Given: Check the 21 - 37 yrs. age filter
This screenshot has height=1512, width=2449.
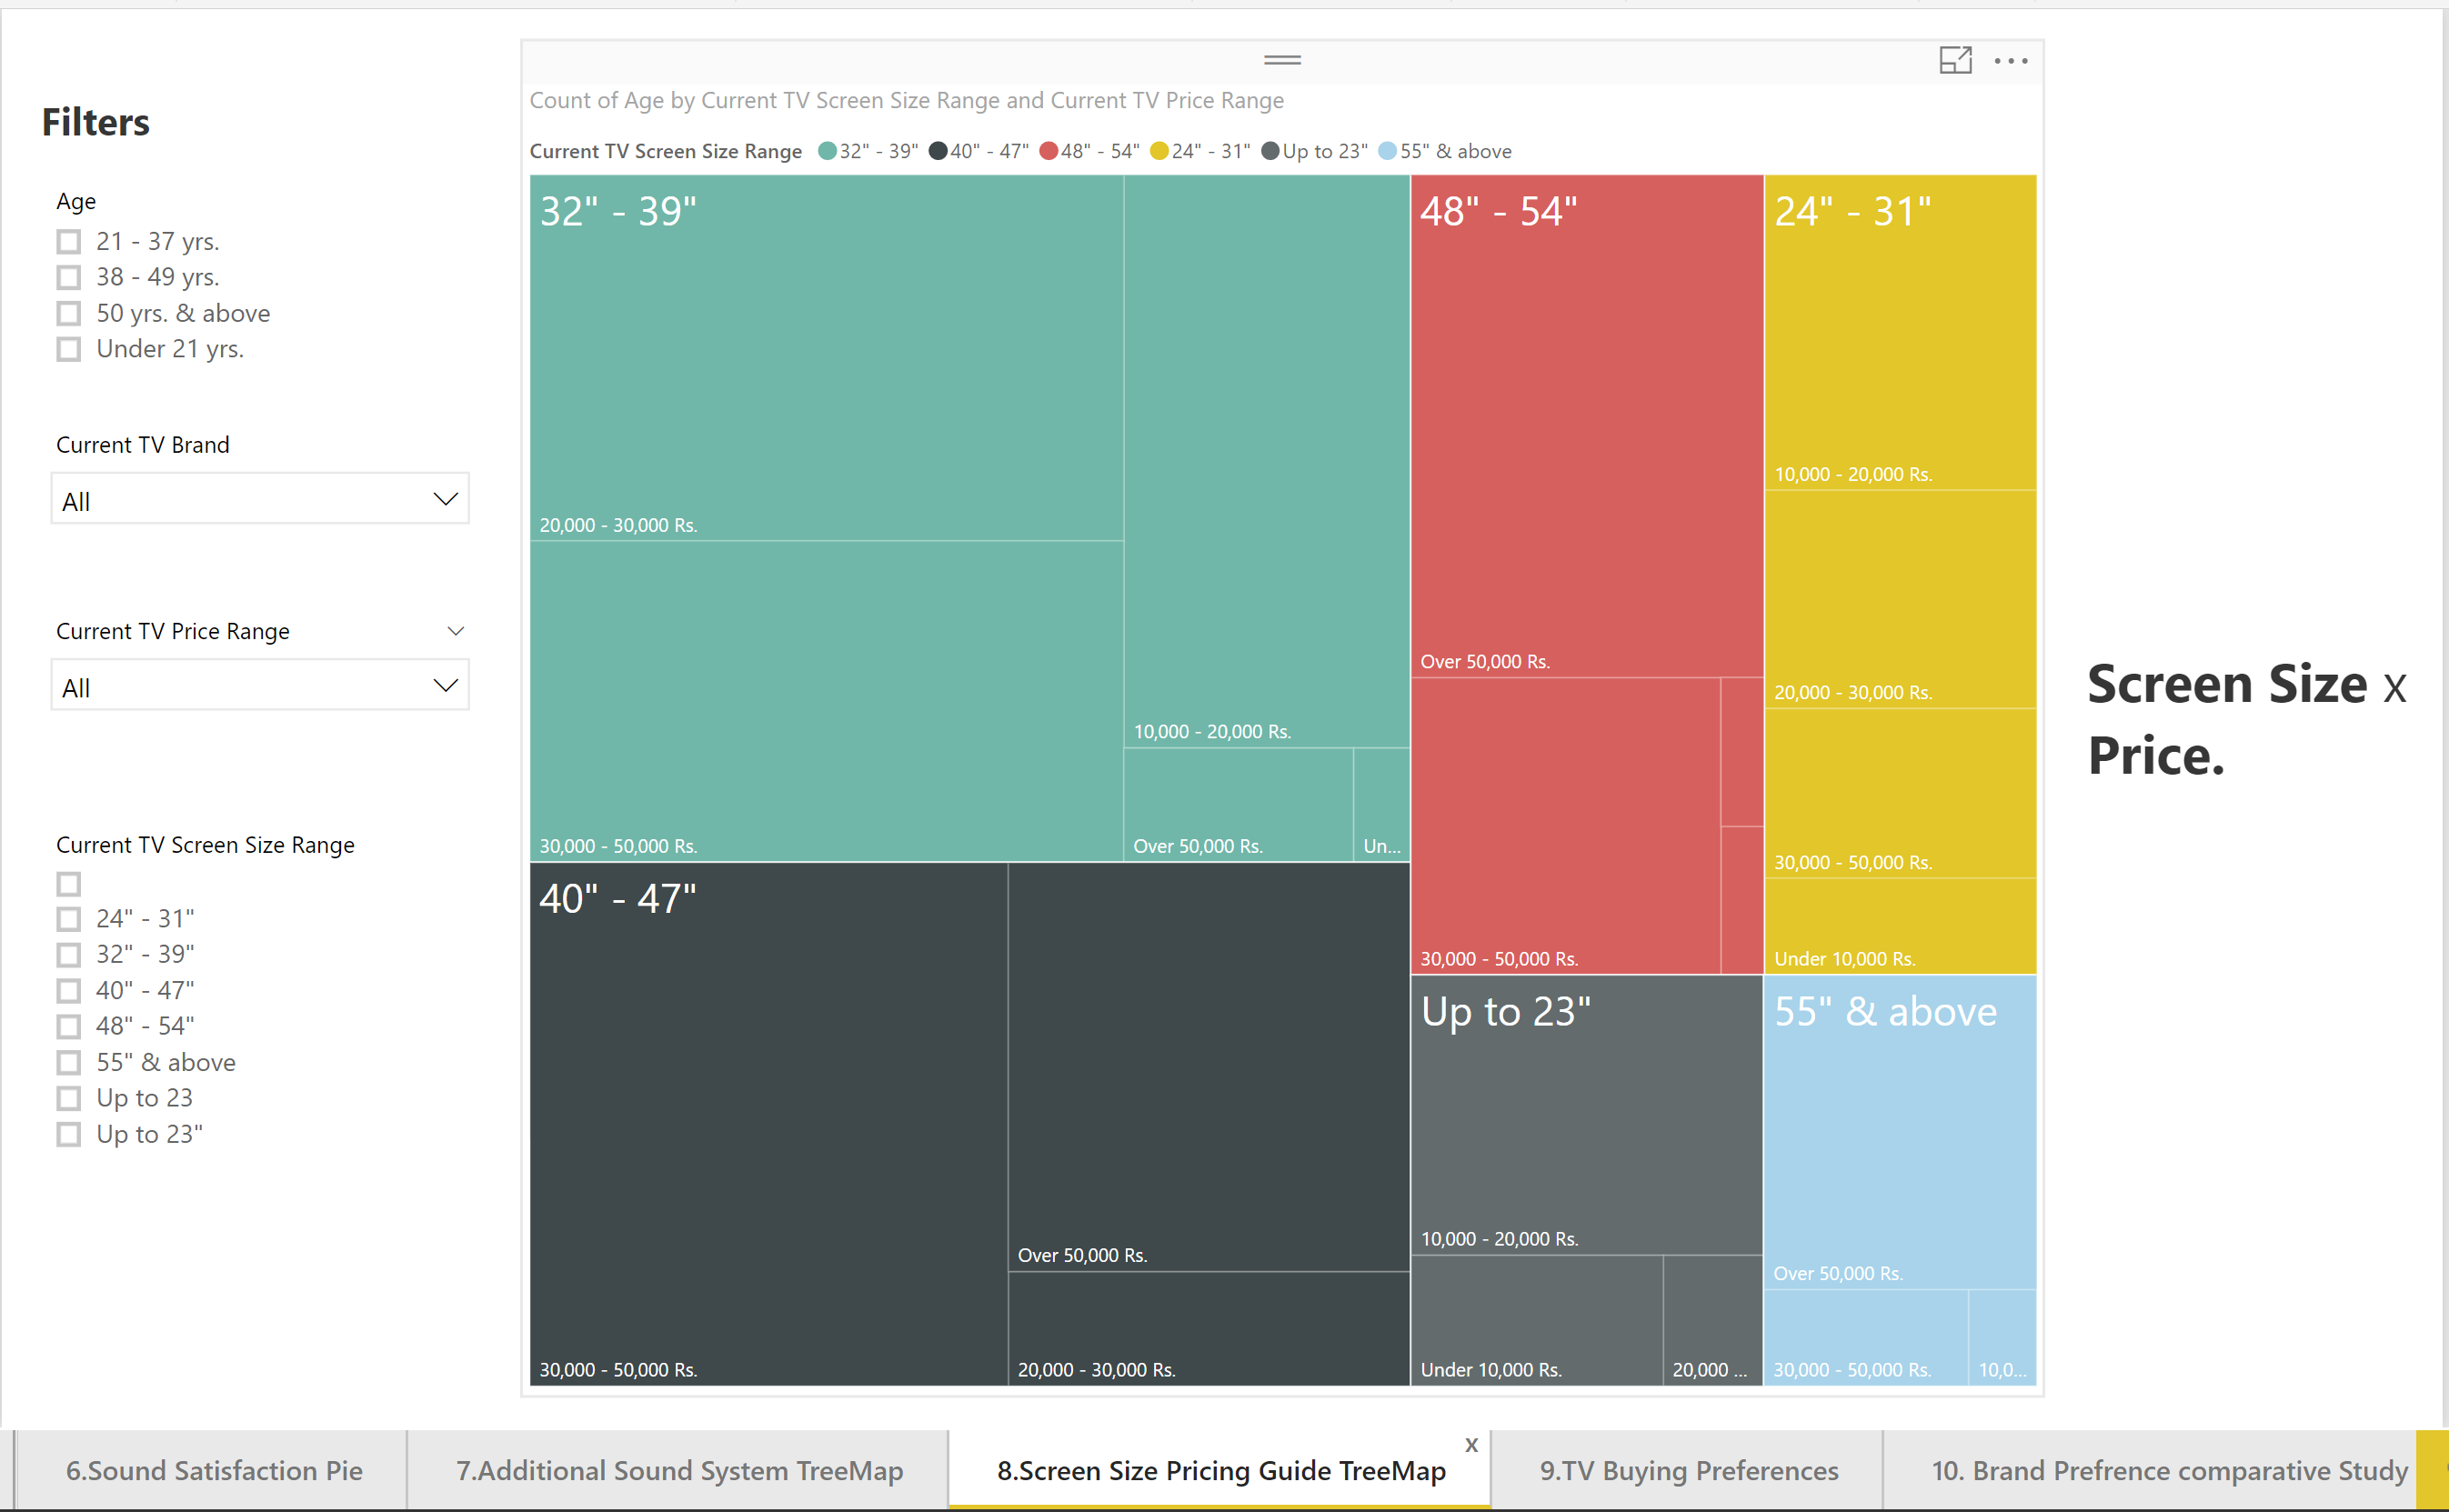Looking at the screenshot, I should 69,242.
